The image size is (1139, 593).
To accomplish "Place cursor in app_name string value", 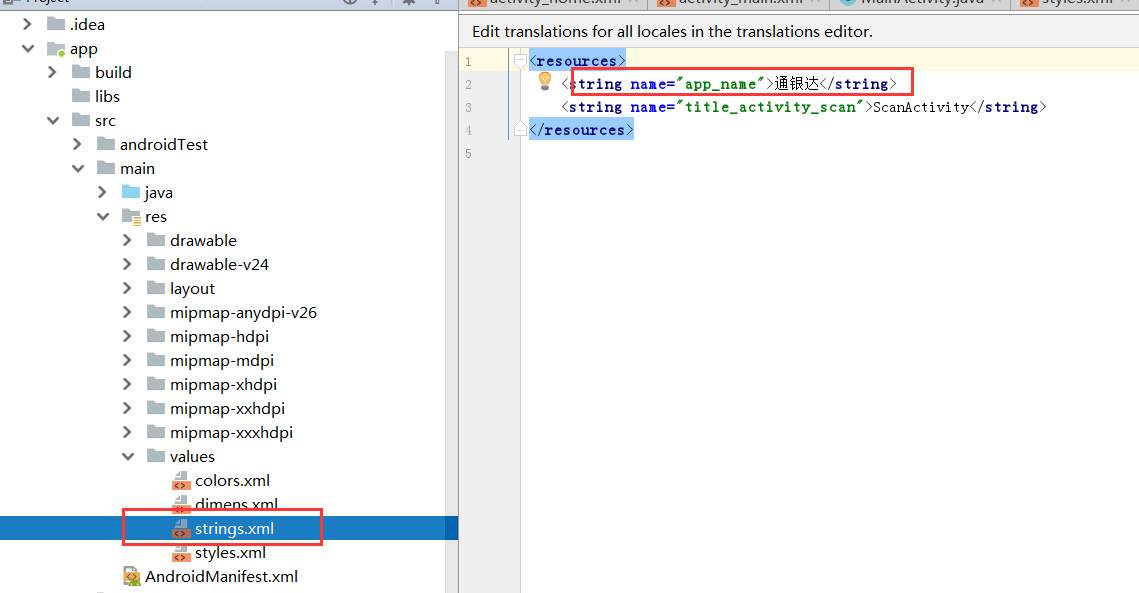I will pos(797,84).
